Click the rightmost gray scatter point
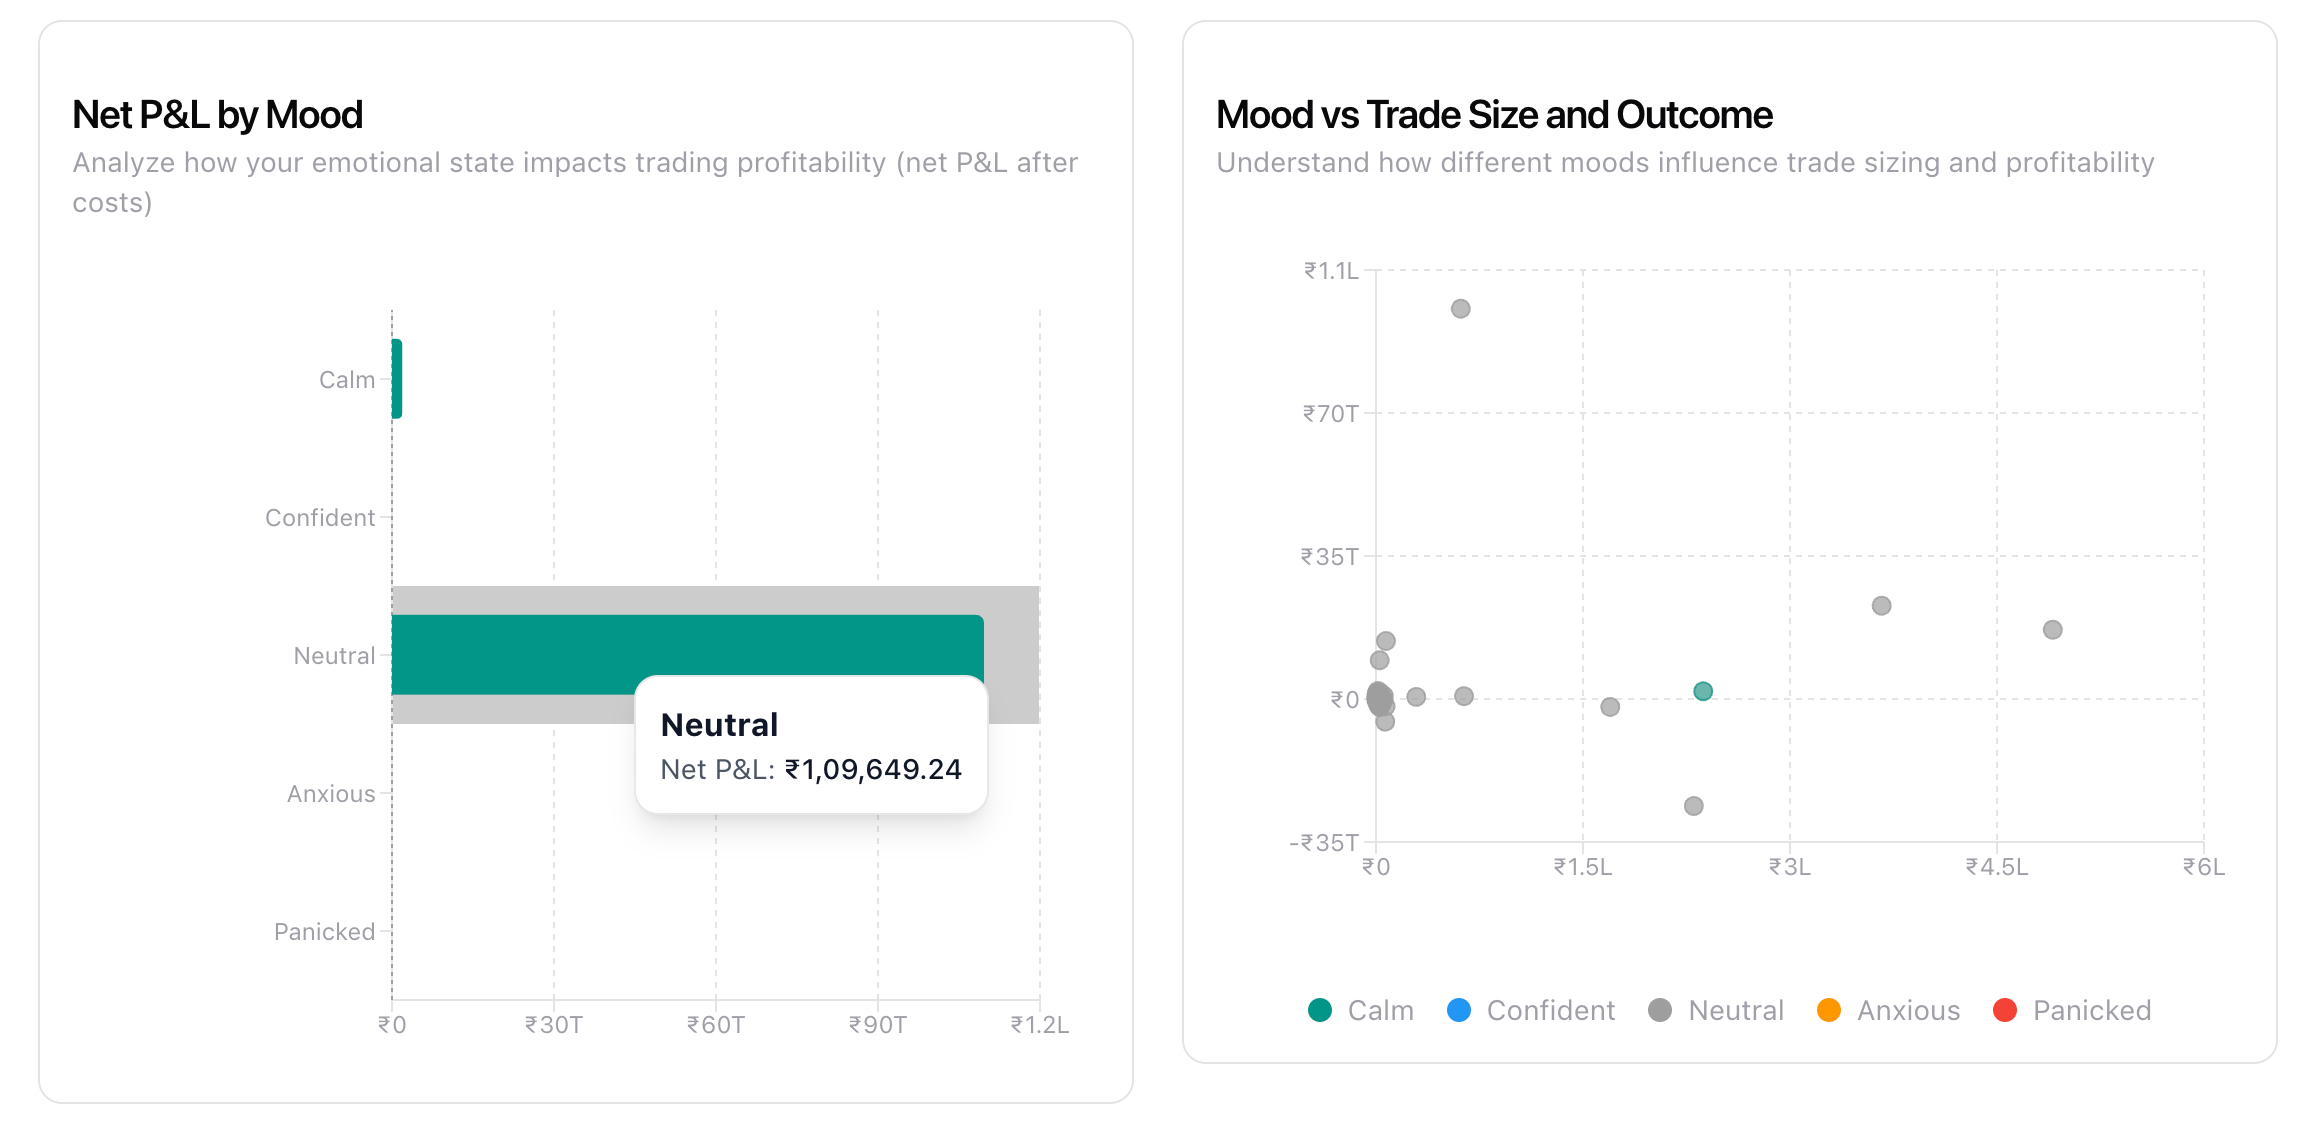Image resolution: width=2310 pixels, height=1130 pixels. click(2053, 630)
